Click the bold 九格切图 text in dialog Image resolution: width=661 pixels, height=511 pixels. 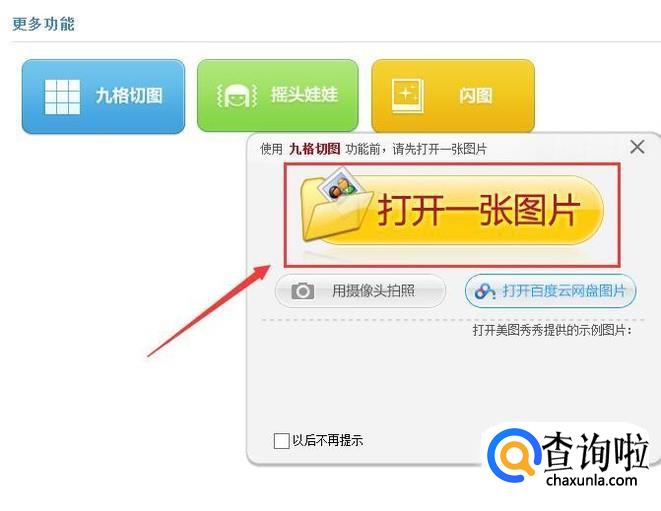(314, 149)
